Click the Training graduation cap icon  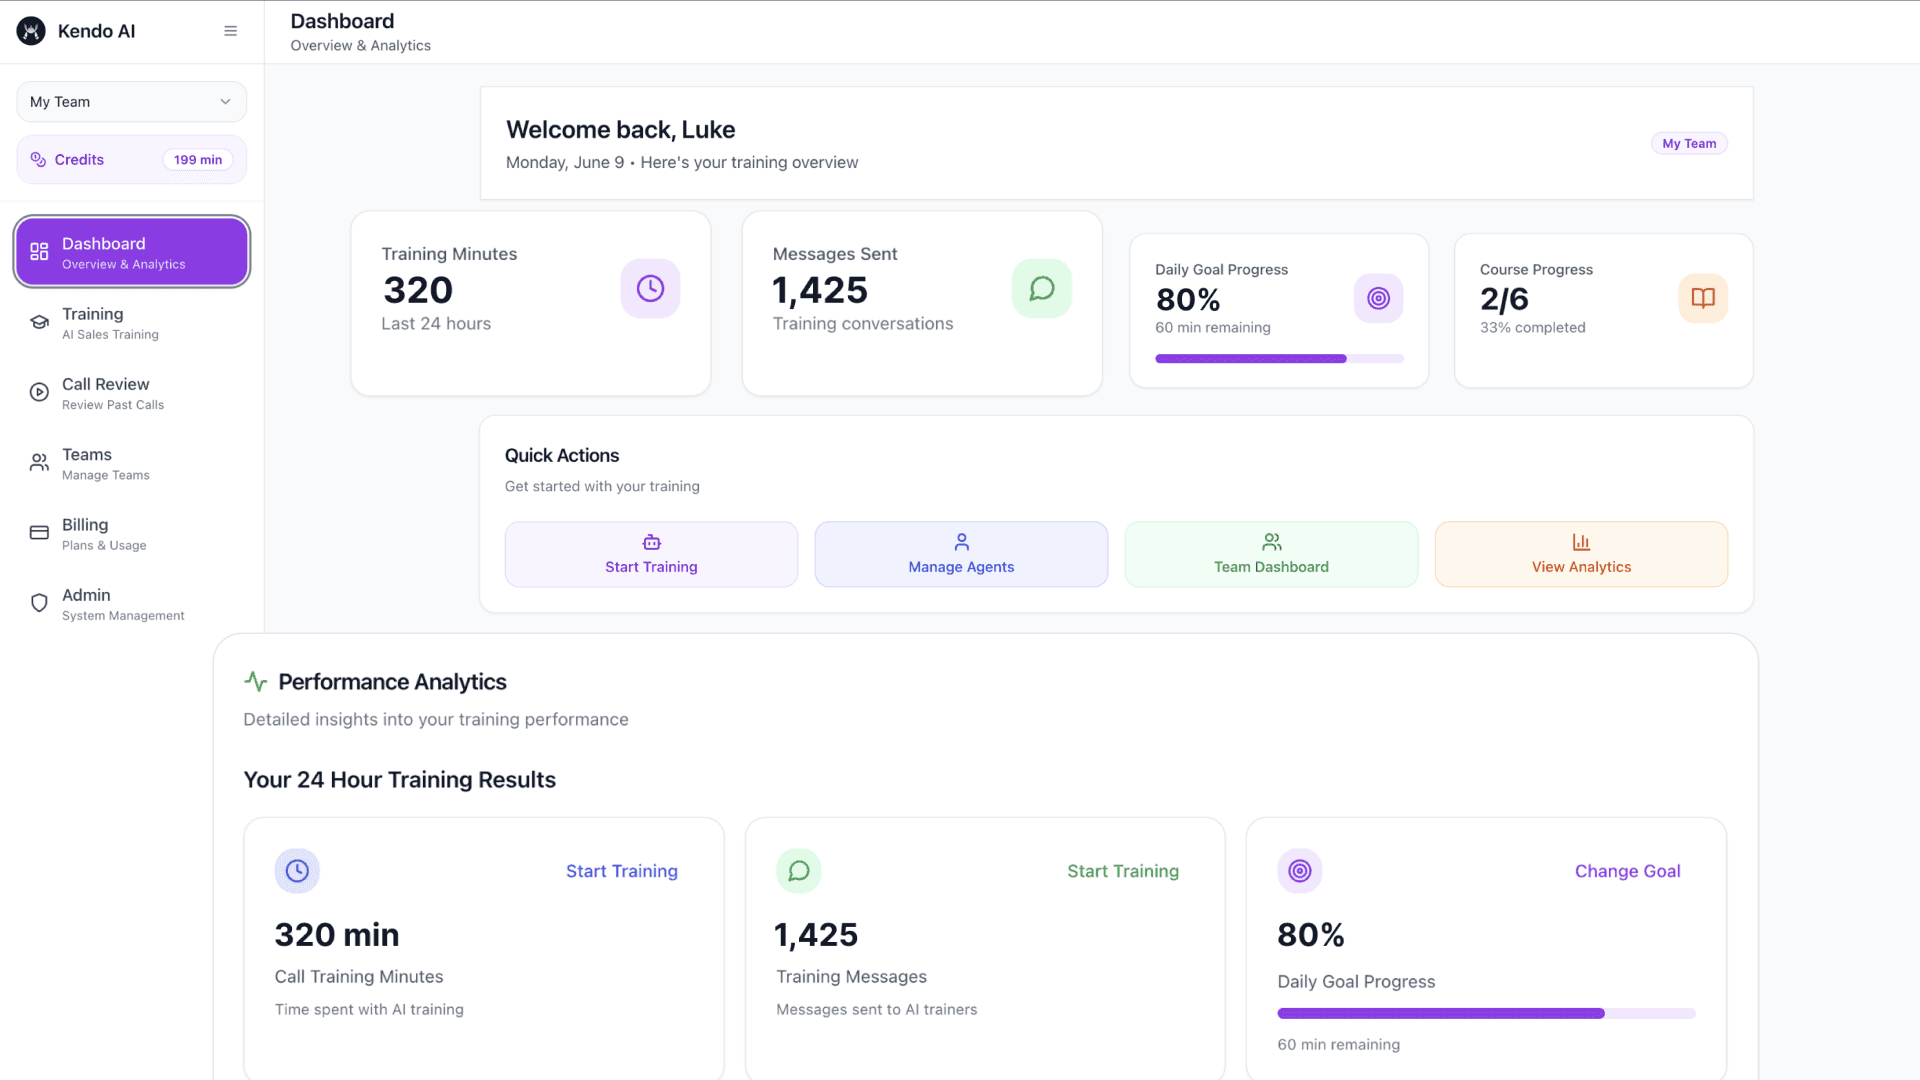[39, 322]
